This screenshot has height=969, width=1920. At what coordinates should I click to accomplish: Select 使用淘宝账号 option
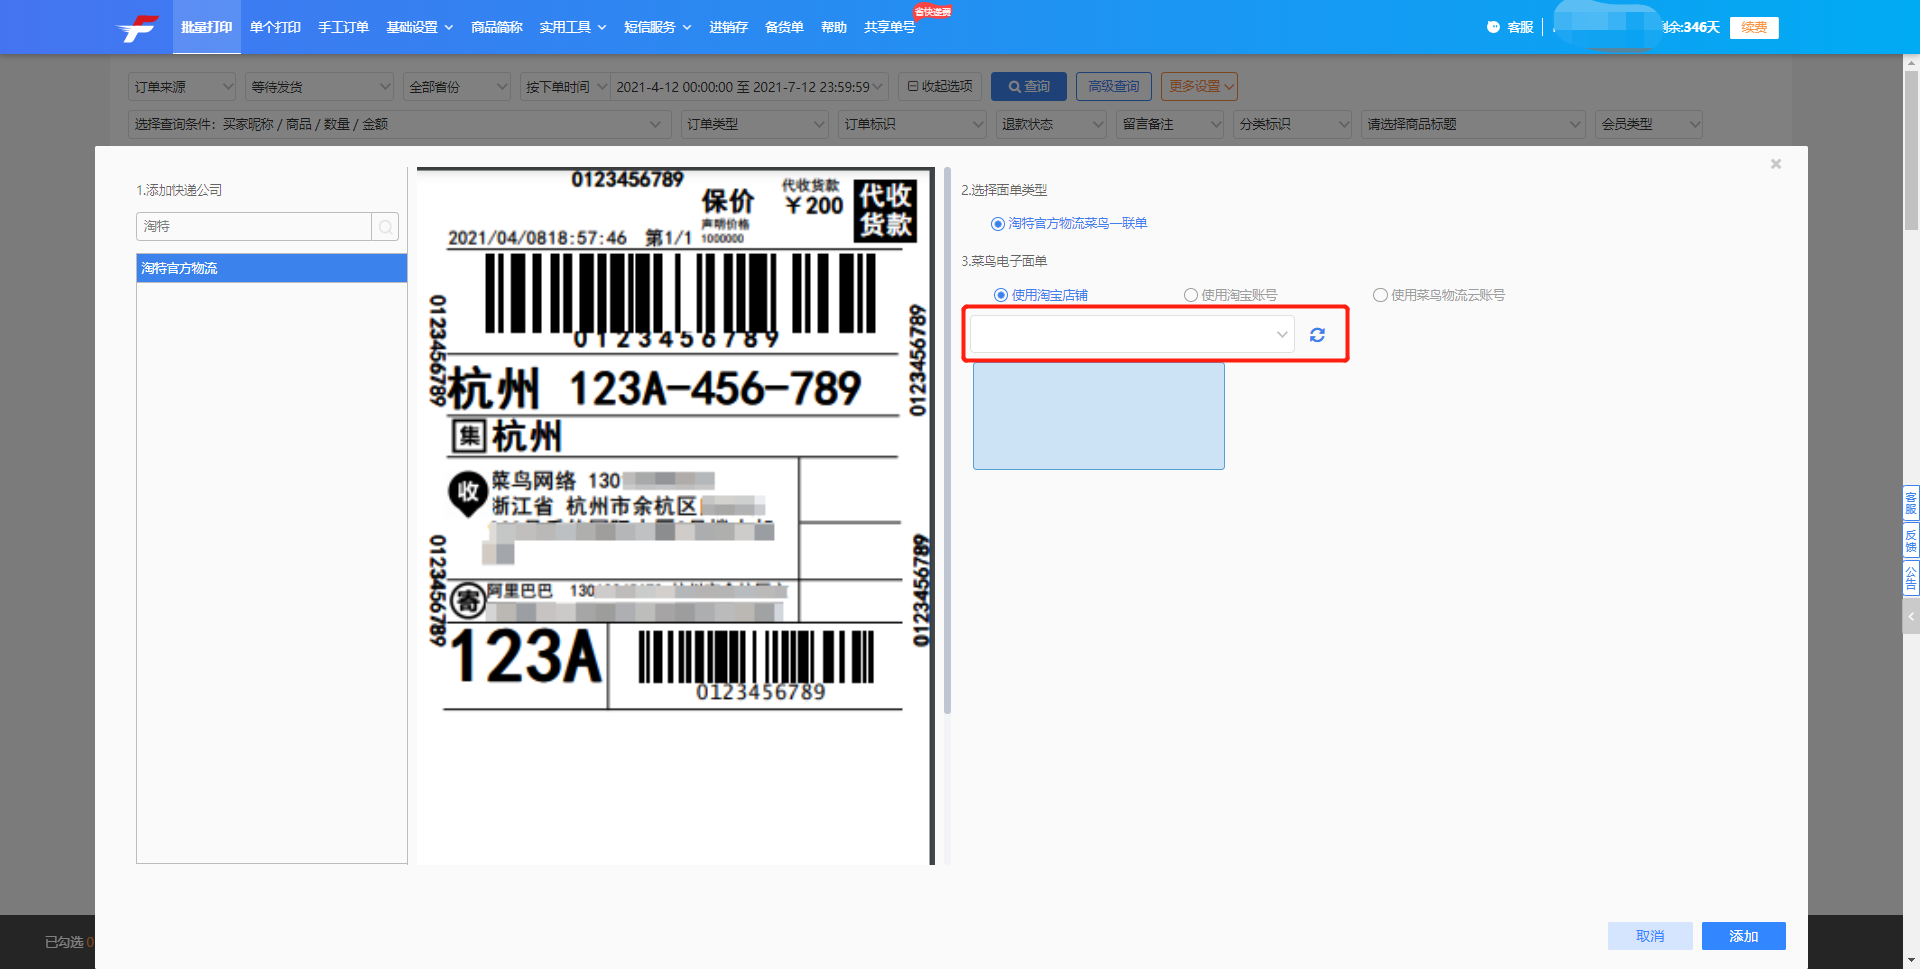tap(1230, 295)
